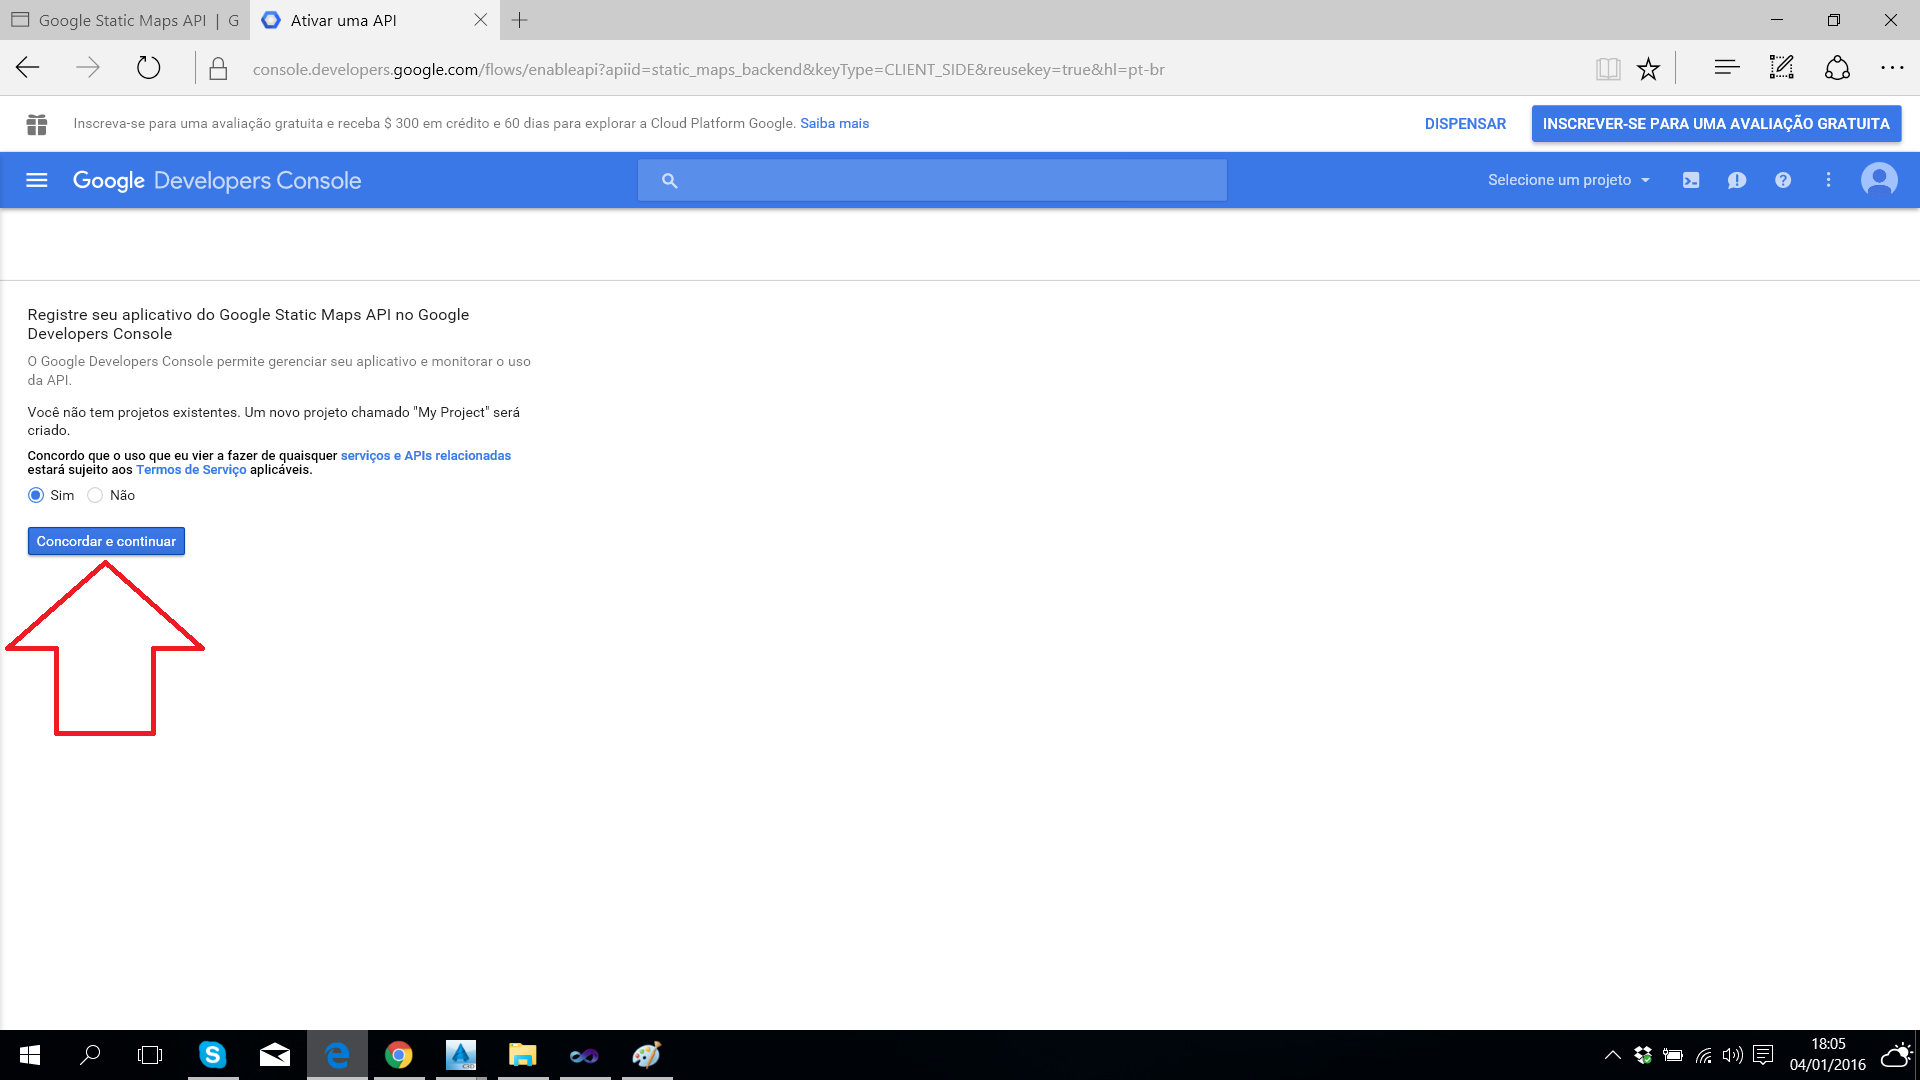Open battery status tray icon

click(x=1673, y=1055)
